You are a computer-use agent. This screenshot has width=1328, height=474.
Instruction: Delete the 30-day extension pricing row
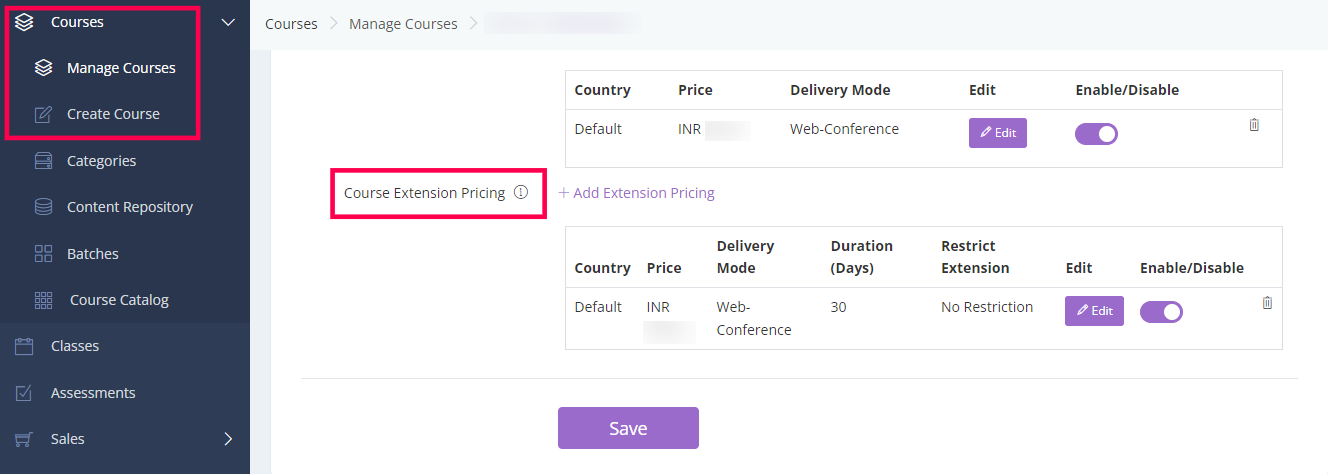pos(1267,302)
